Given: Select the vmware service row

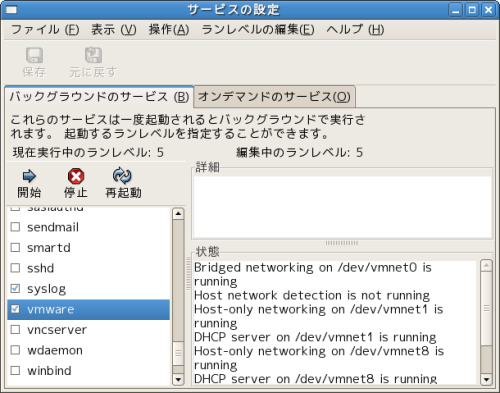Looking at the screenshot, I should tap(89, 309).
